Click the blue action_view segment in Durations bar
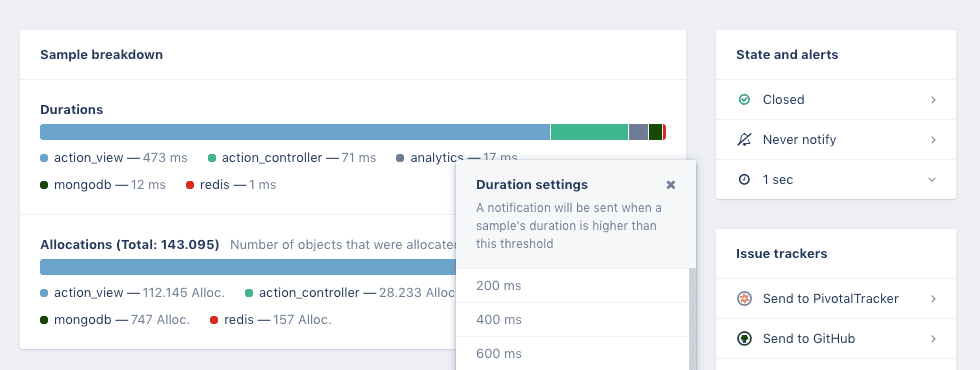980x370 pixels. 295,132
